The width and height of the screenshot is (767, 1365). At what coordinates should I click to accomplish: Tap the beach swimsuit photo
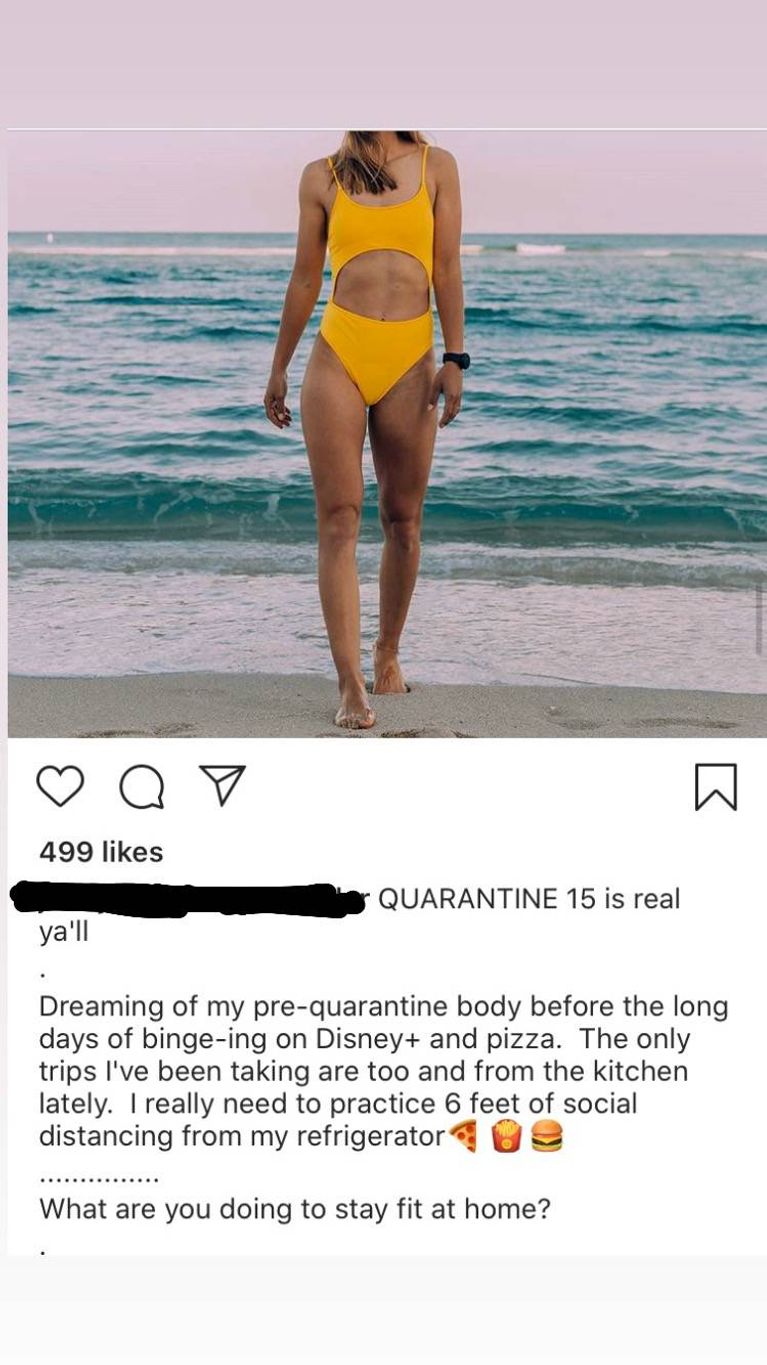click(x=387, y=434)
